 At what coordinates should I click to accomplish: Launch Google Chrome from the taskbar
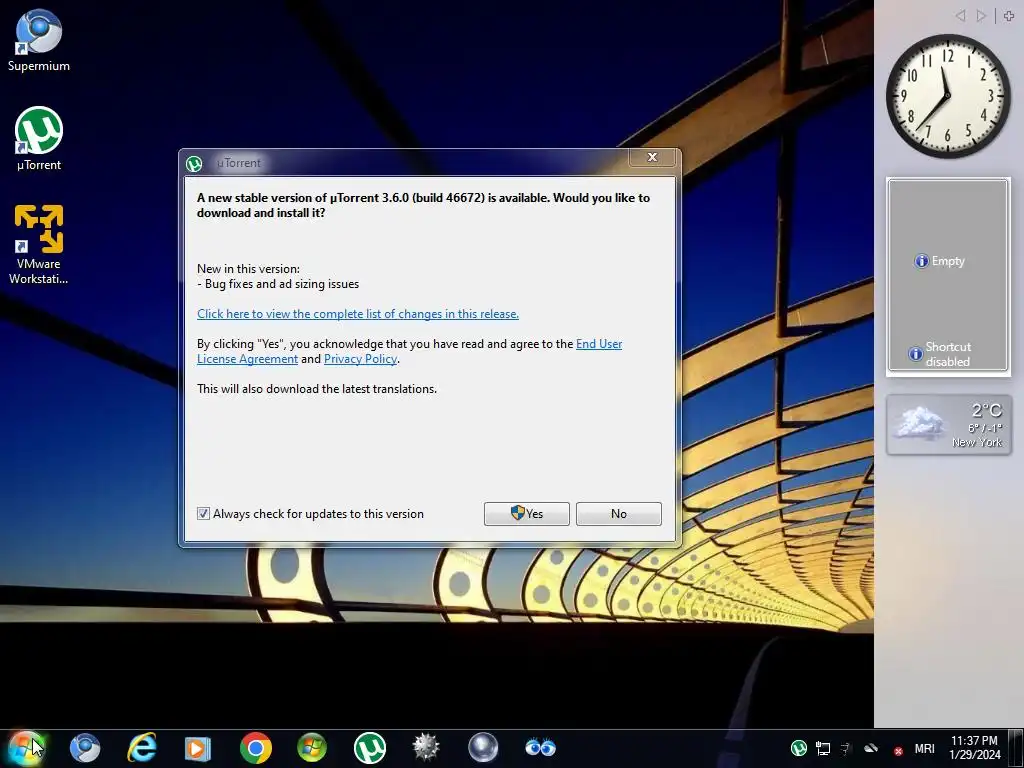(255, 748)
